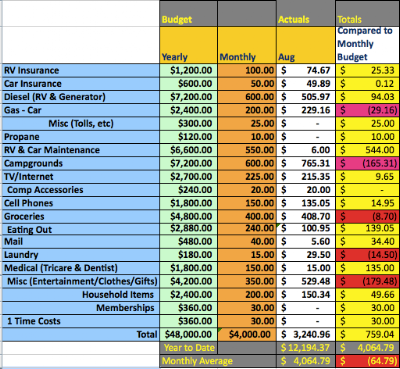Select the Eating Out label
The image size is (400, 369).
(x=81, y=229)
